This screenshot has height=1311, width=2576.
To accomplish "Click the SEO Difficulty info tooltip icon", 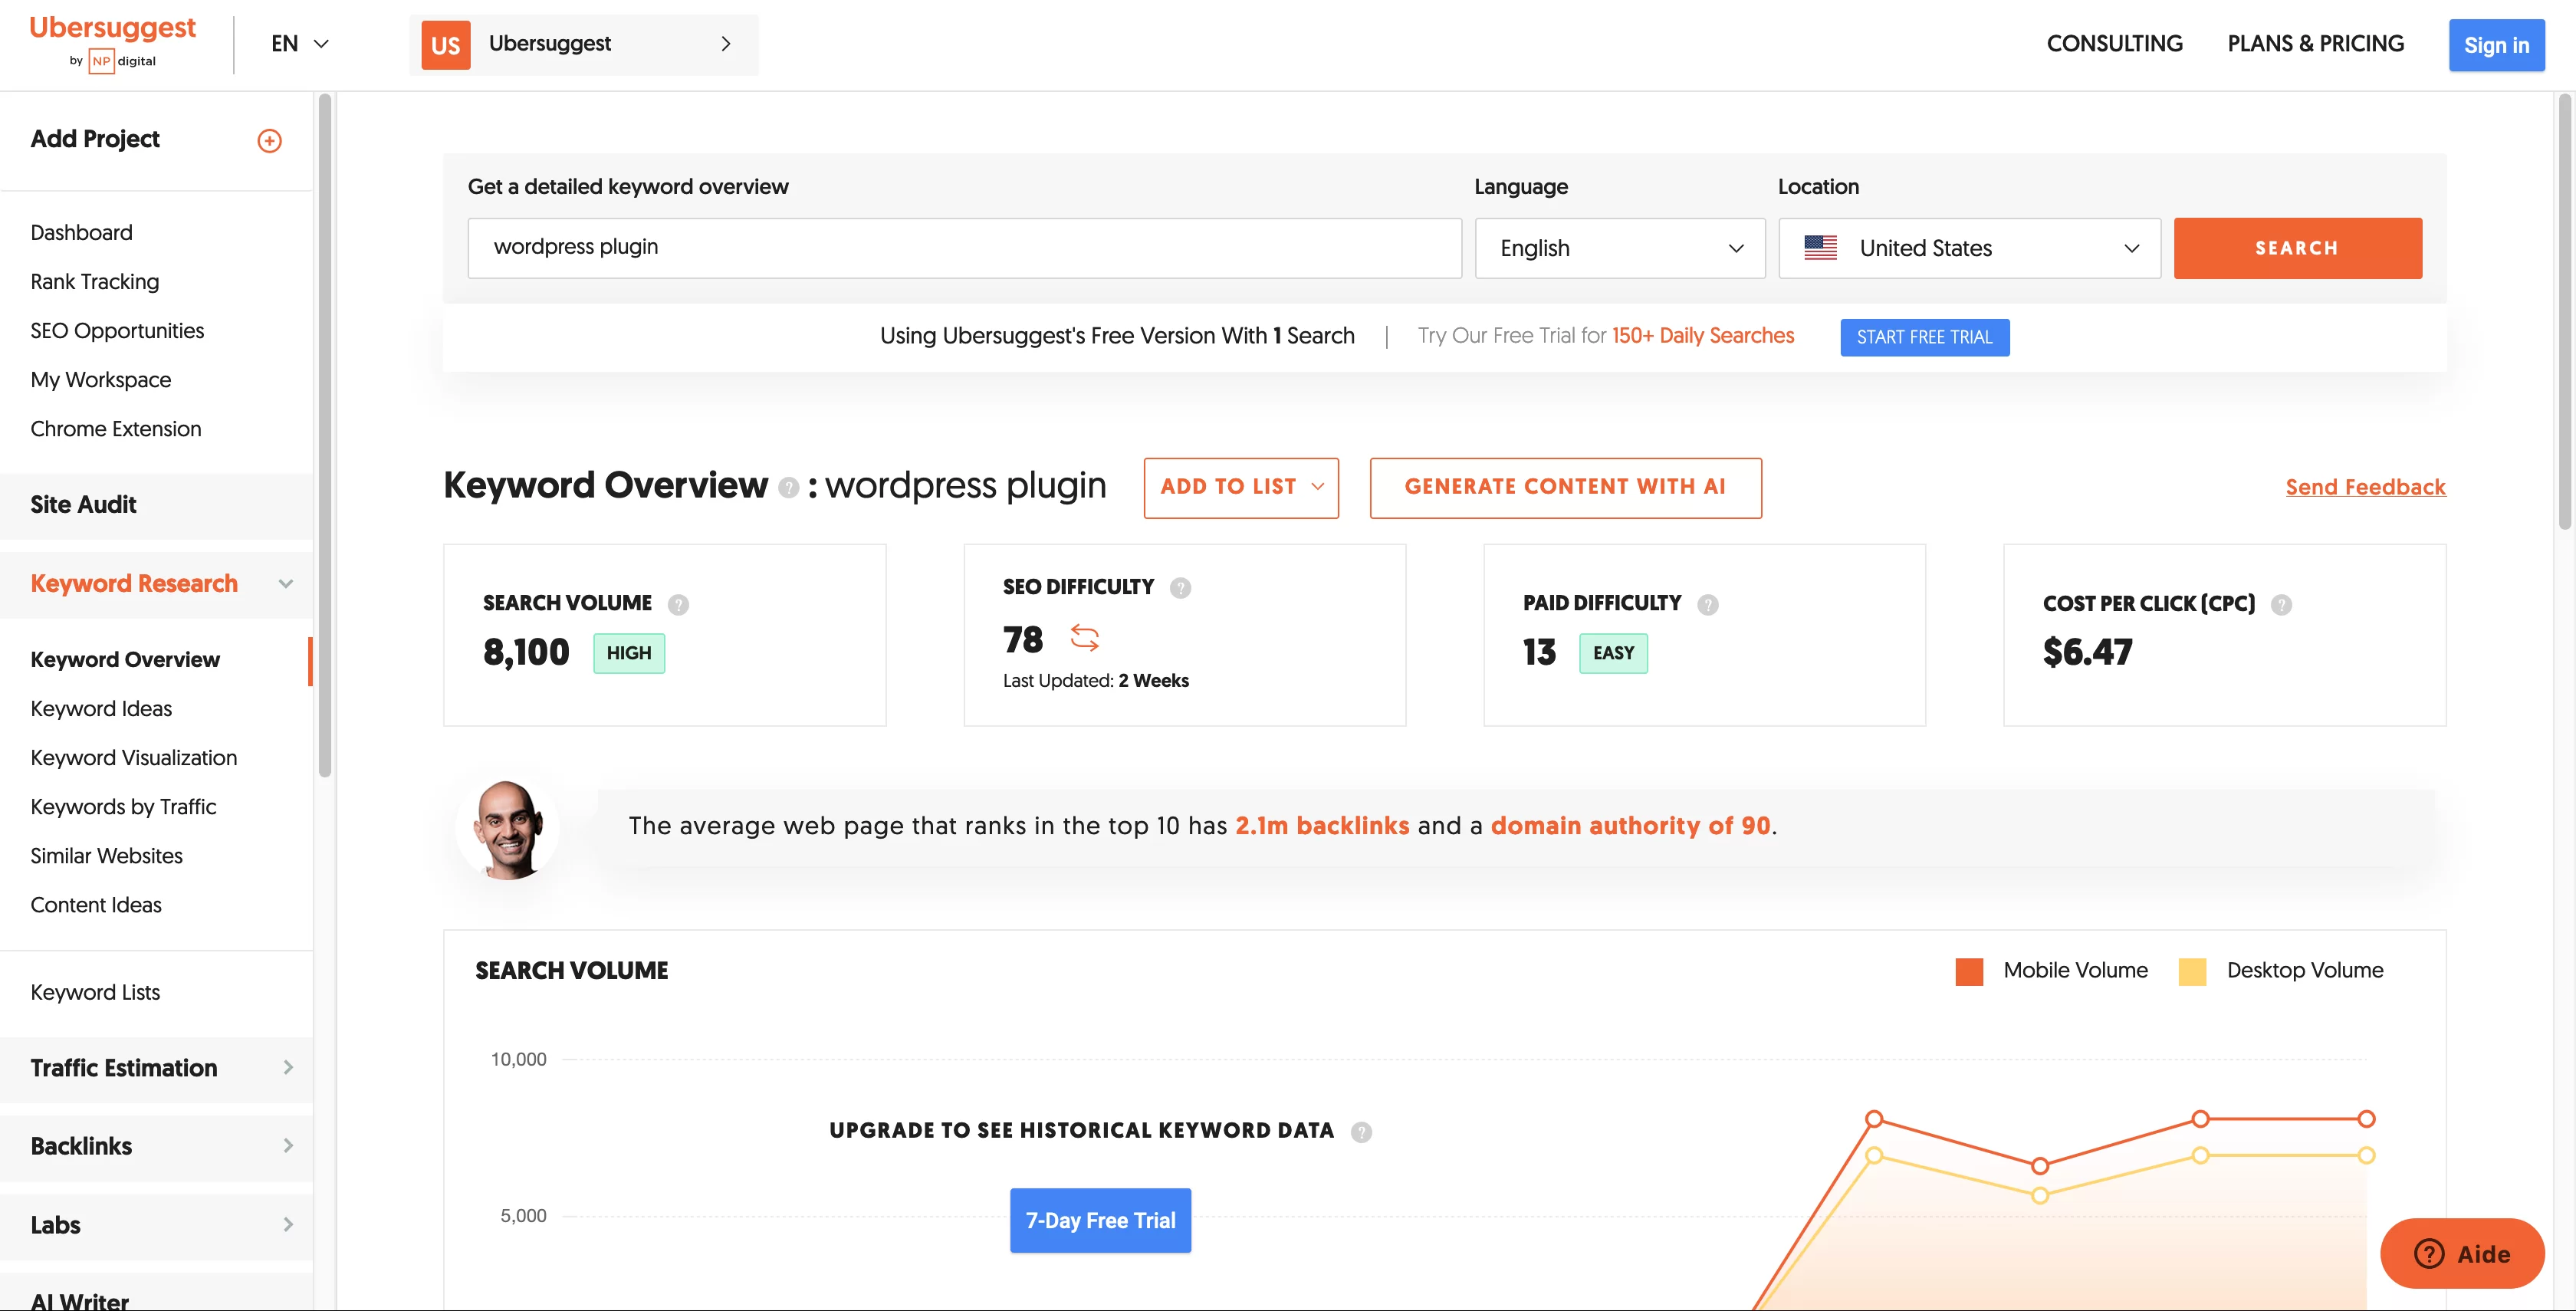I will tap(1178, 589).
